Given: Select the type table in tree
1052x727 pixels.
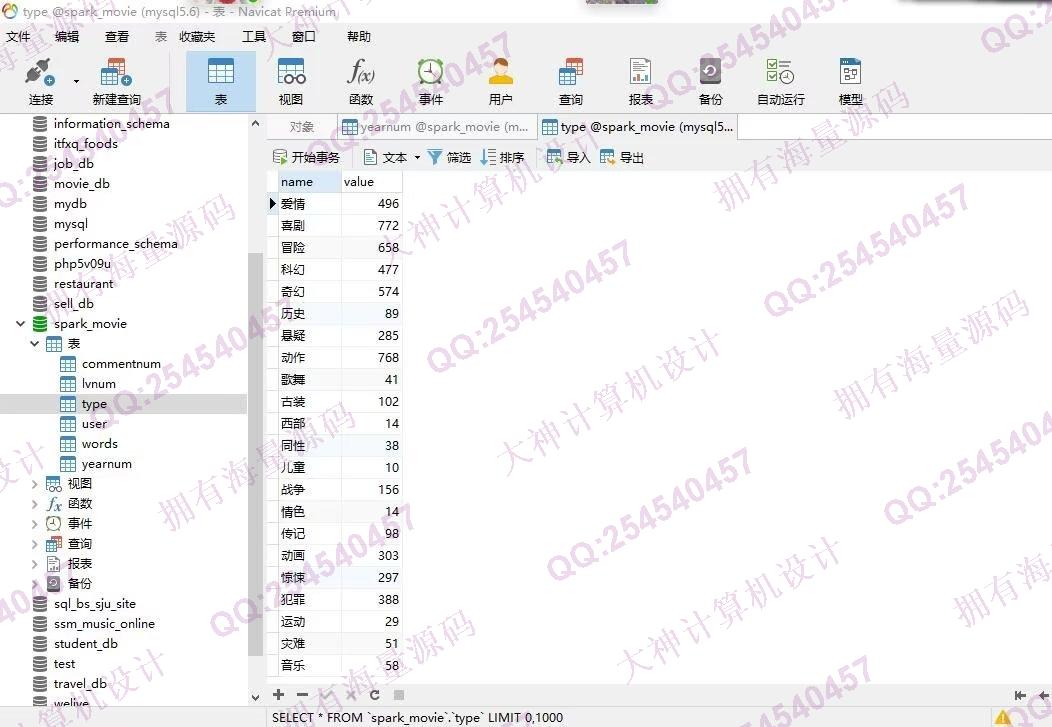Looking at the screenshot, I should 94,404.
